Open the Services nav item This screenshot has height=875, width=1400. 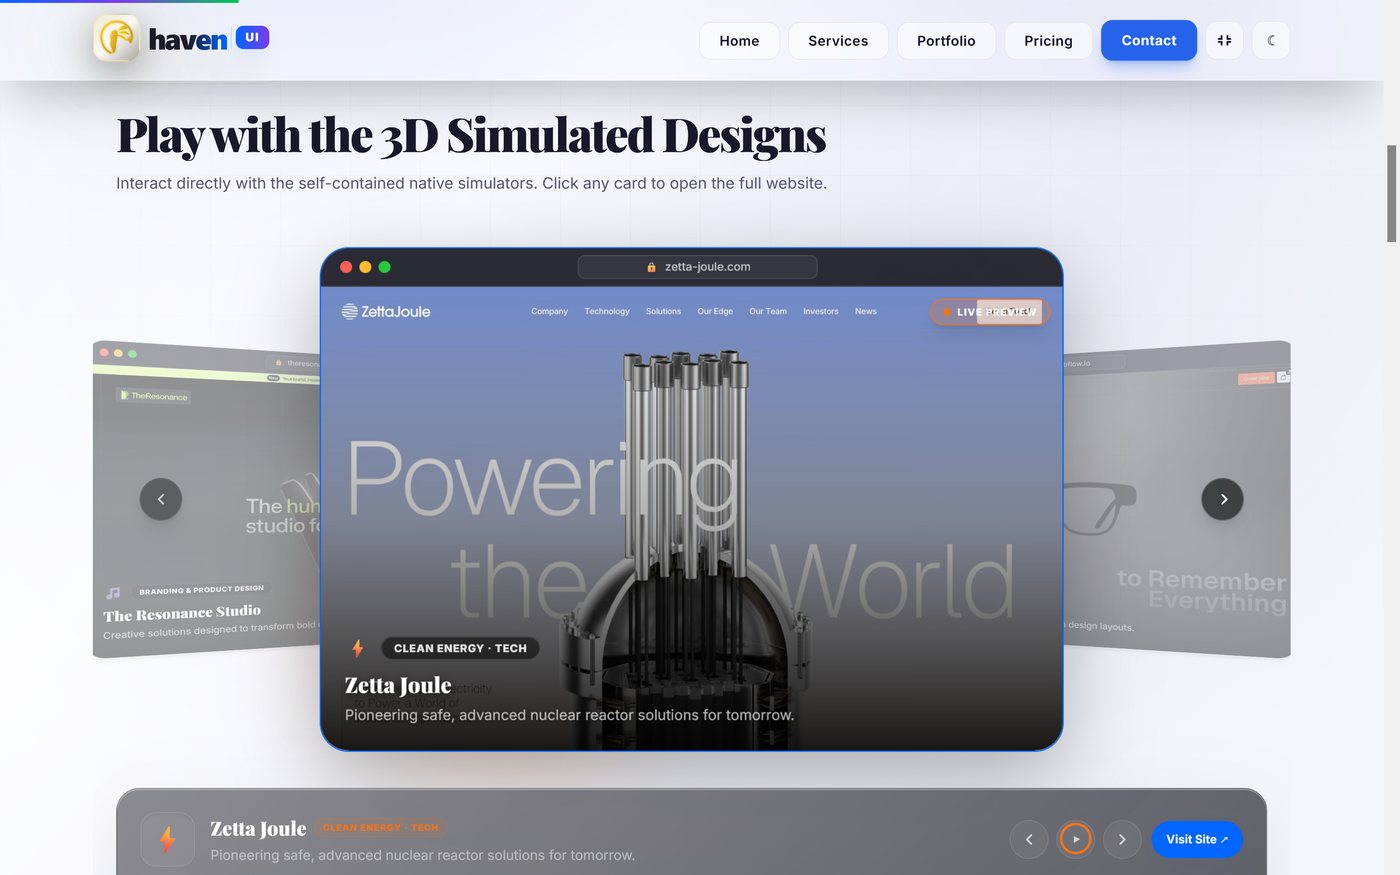point(838,41)
